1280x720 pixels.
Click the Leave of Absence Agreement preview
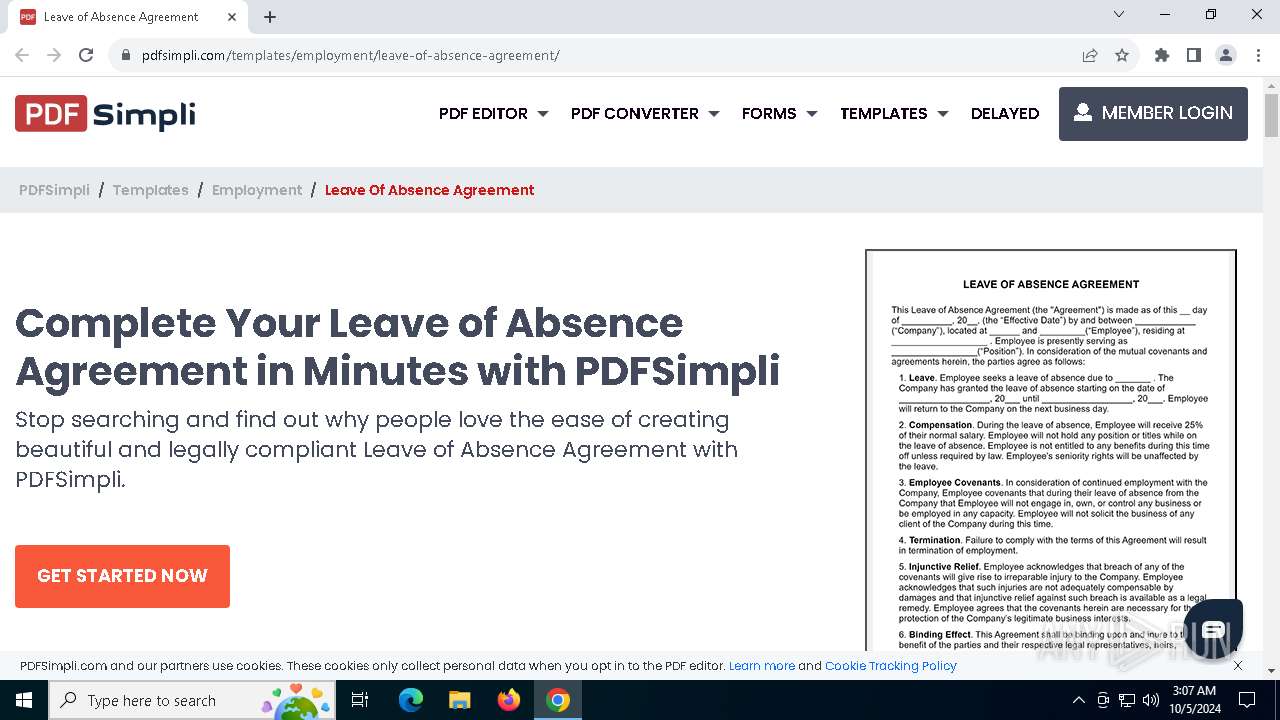(1051, 452)
